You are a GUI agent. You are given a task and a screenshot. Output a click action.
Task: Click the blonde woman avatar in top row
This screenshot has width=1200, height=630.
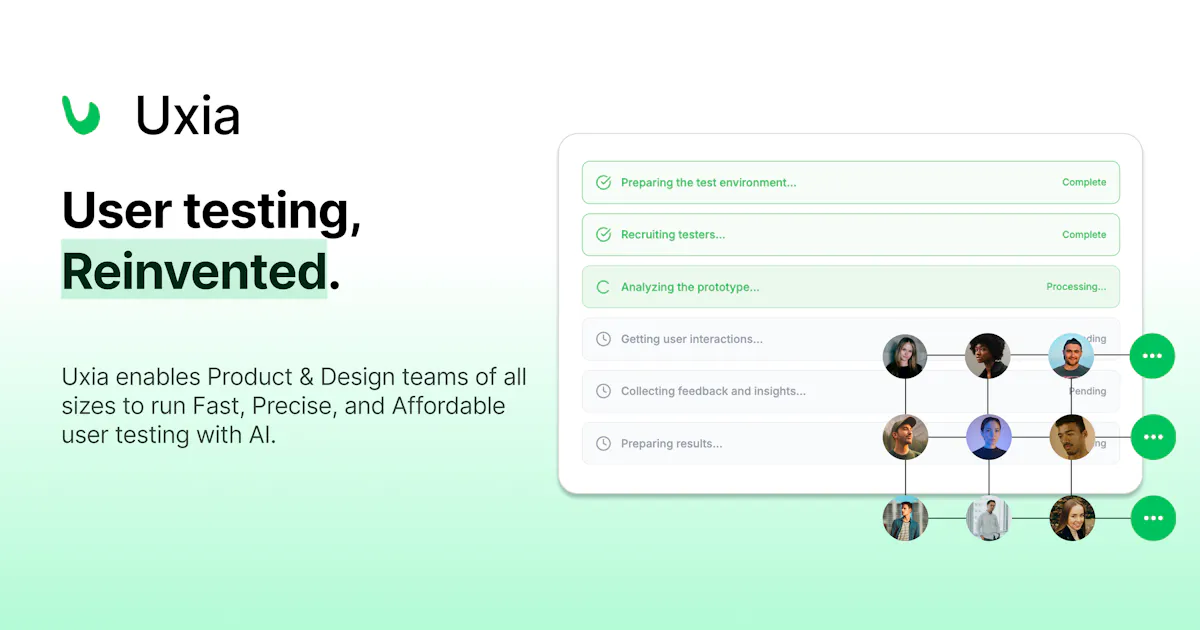point(905,356)
